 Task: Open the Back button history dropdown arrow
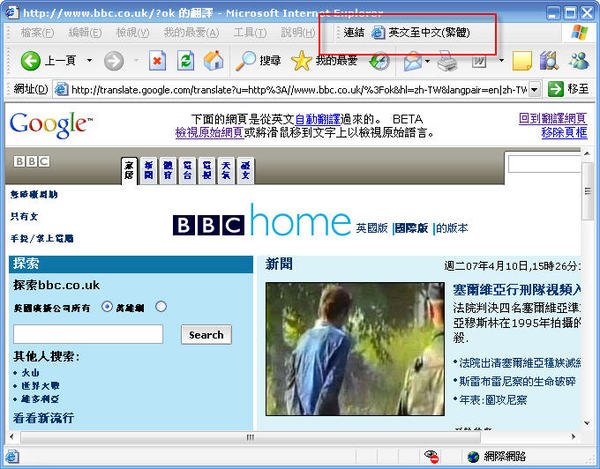pyautogui.click(x=90, y=60)
